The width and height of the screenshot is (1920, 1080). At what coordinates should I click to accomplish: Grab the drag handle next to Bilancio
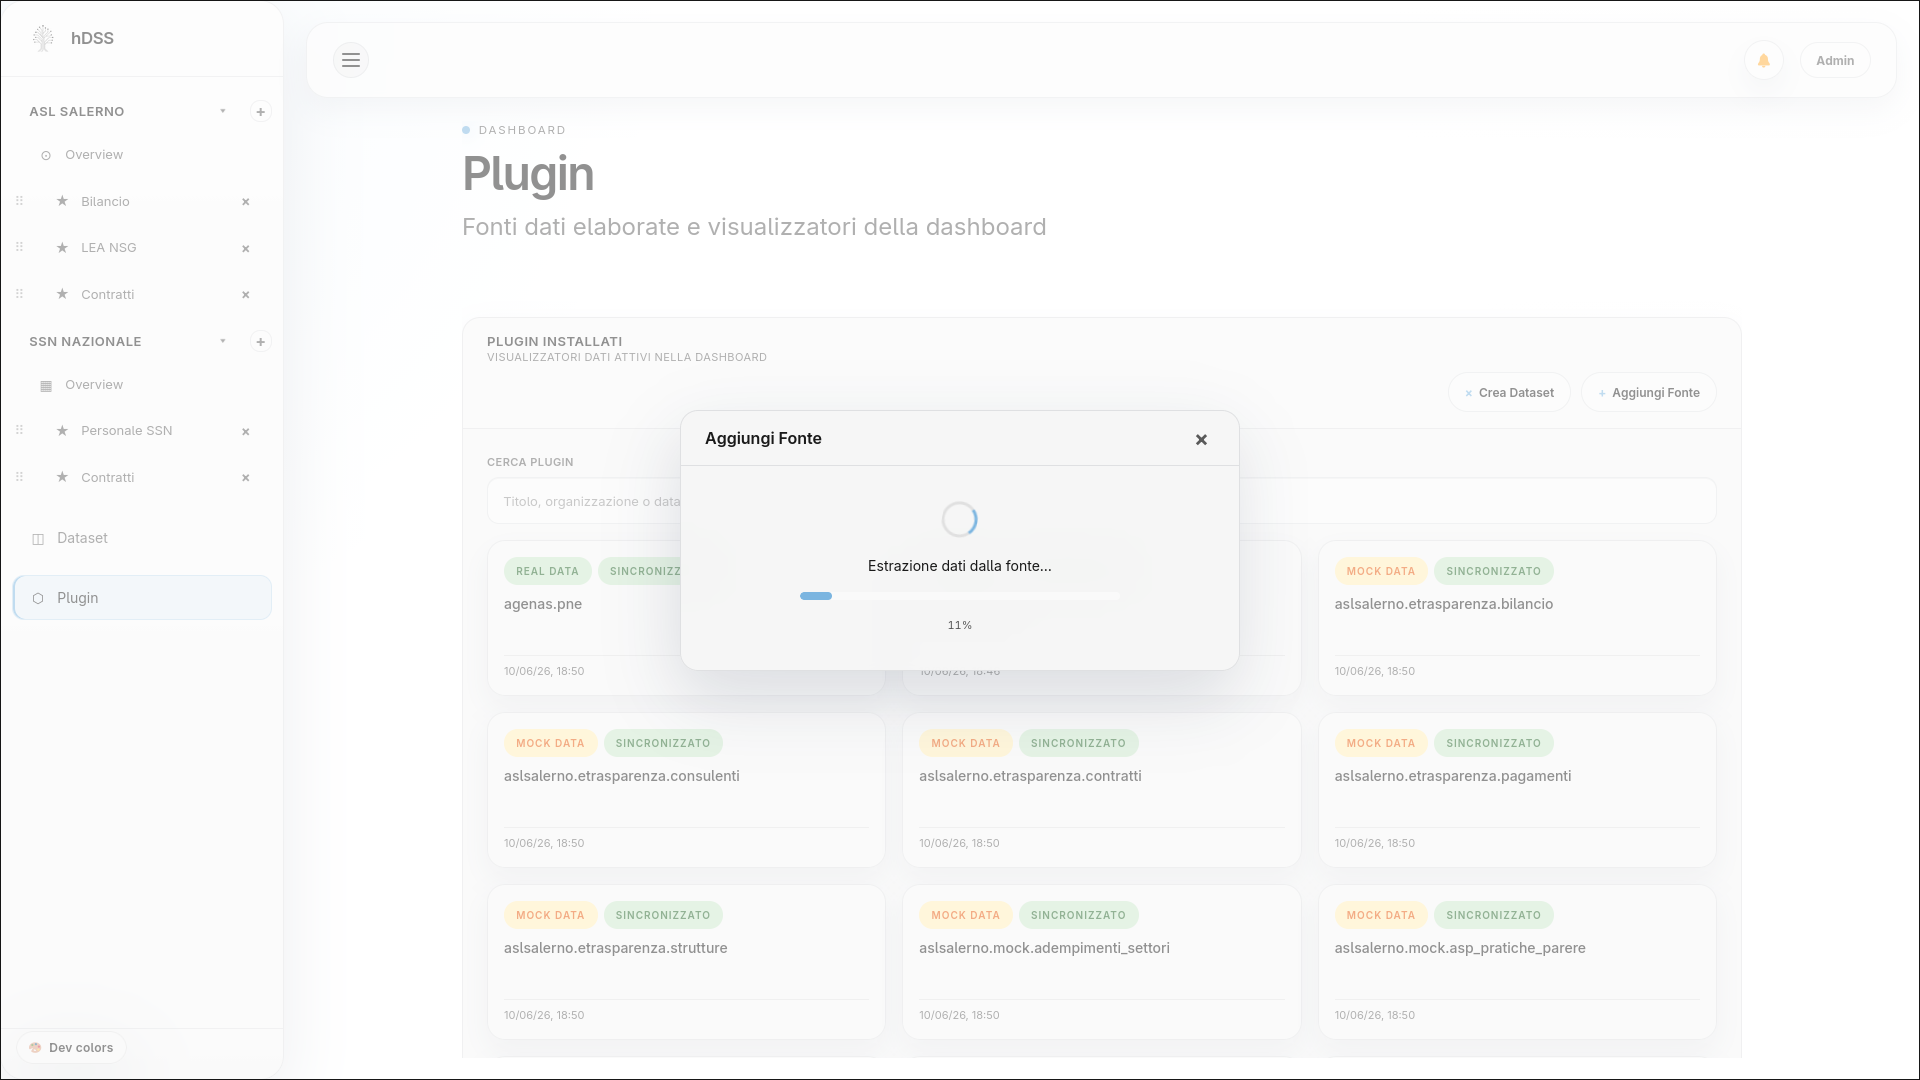pos(19,201)
